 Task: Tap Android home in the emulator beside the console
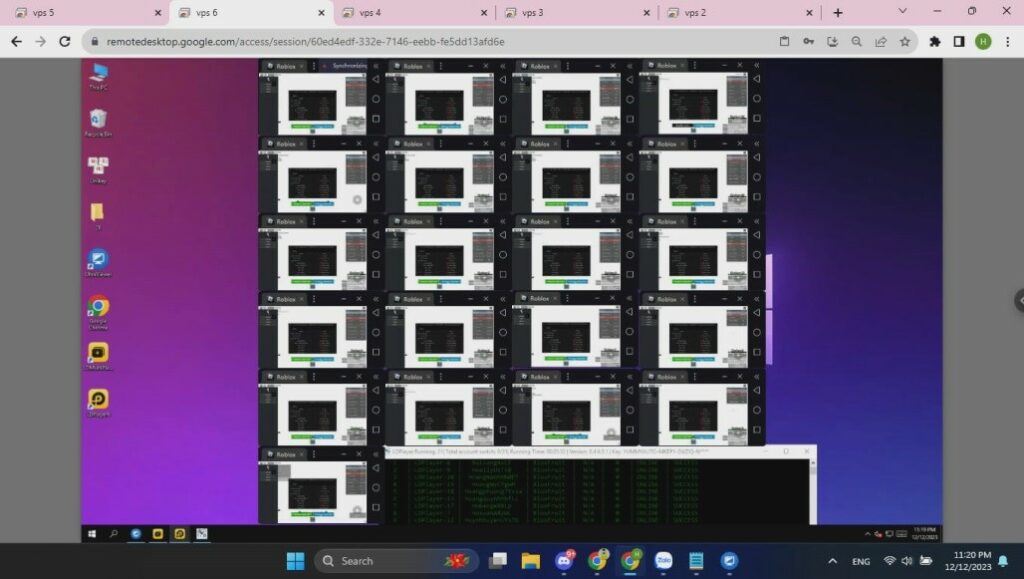click(x=376, y=488)
